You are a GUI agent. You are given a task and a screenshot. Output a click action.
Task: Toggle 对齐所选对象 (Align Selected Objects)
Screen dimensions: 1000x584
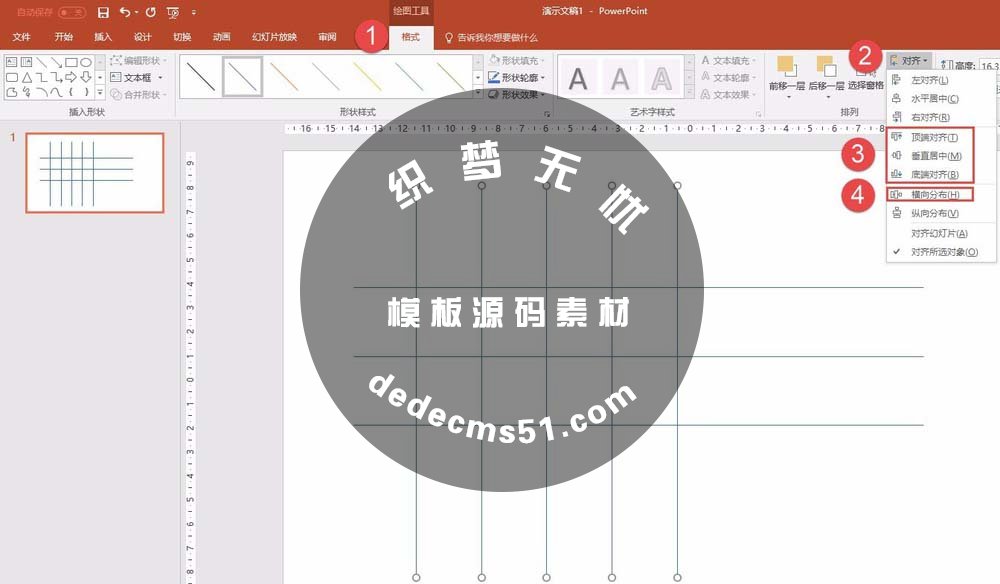tap(943, 251)
